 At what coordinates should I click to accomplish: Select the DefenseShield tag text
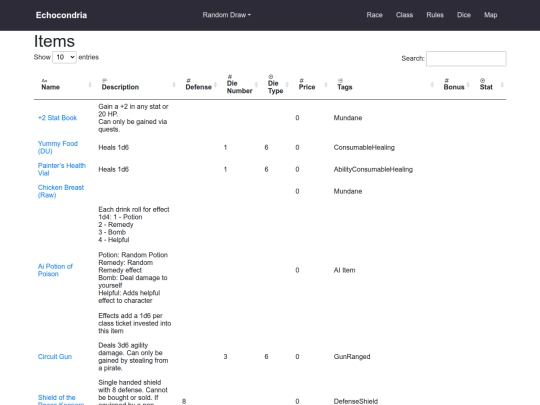356,401
